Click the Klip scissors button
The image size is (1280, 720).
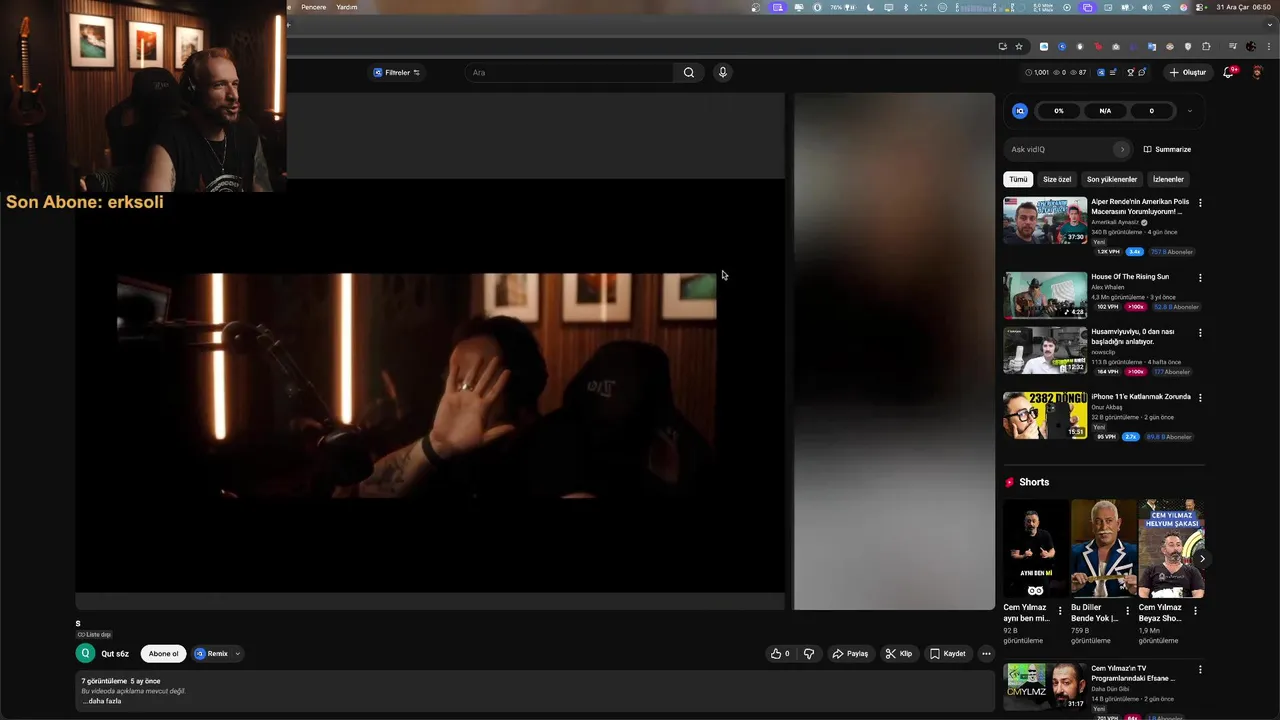[898, 653]
